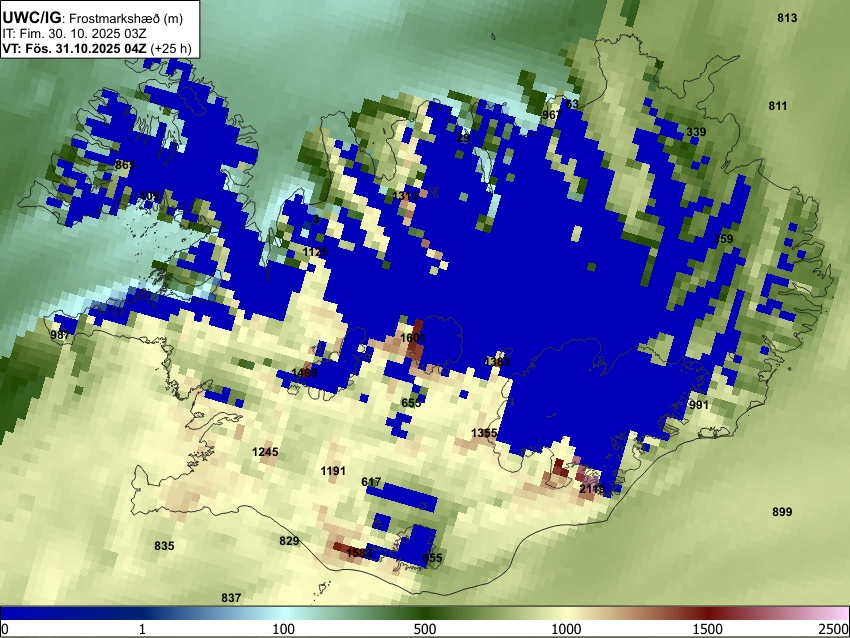The width and height of the screenshot is (850, 638).
Task: Click the 63 value label
Action: pyautogui.click(x=572, y=104)
